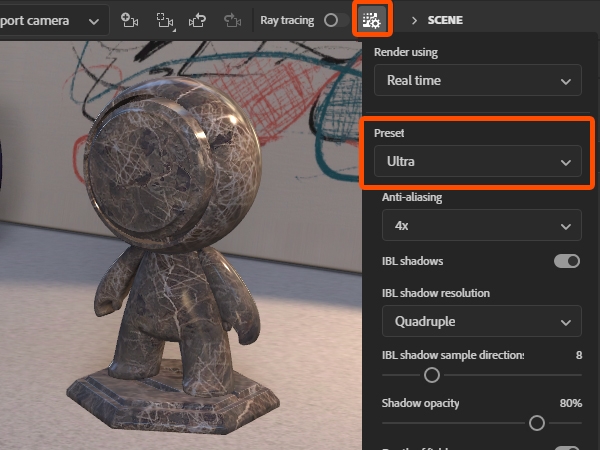Select the marble mascot model's head
Viewport: 600px width, 450px height.
(172, 161)
